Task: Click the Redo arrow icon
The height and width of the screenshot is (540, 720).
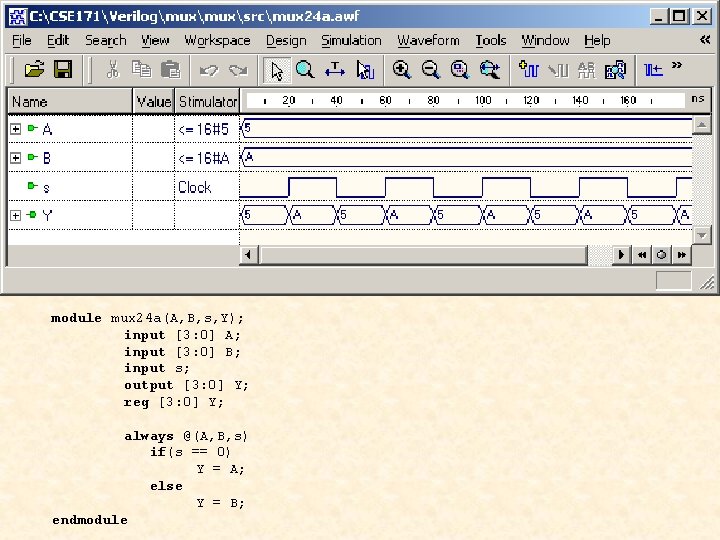Action: (238, 70)
